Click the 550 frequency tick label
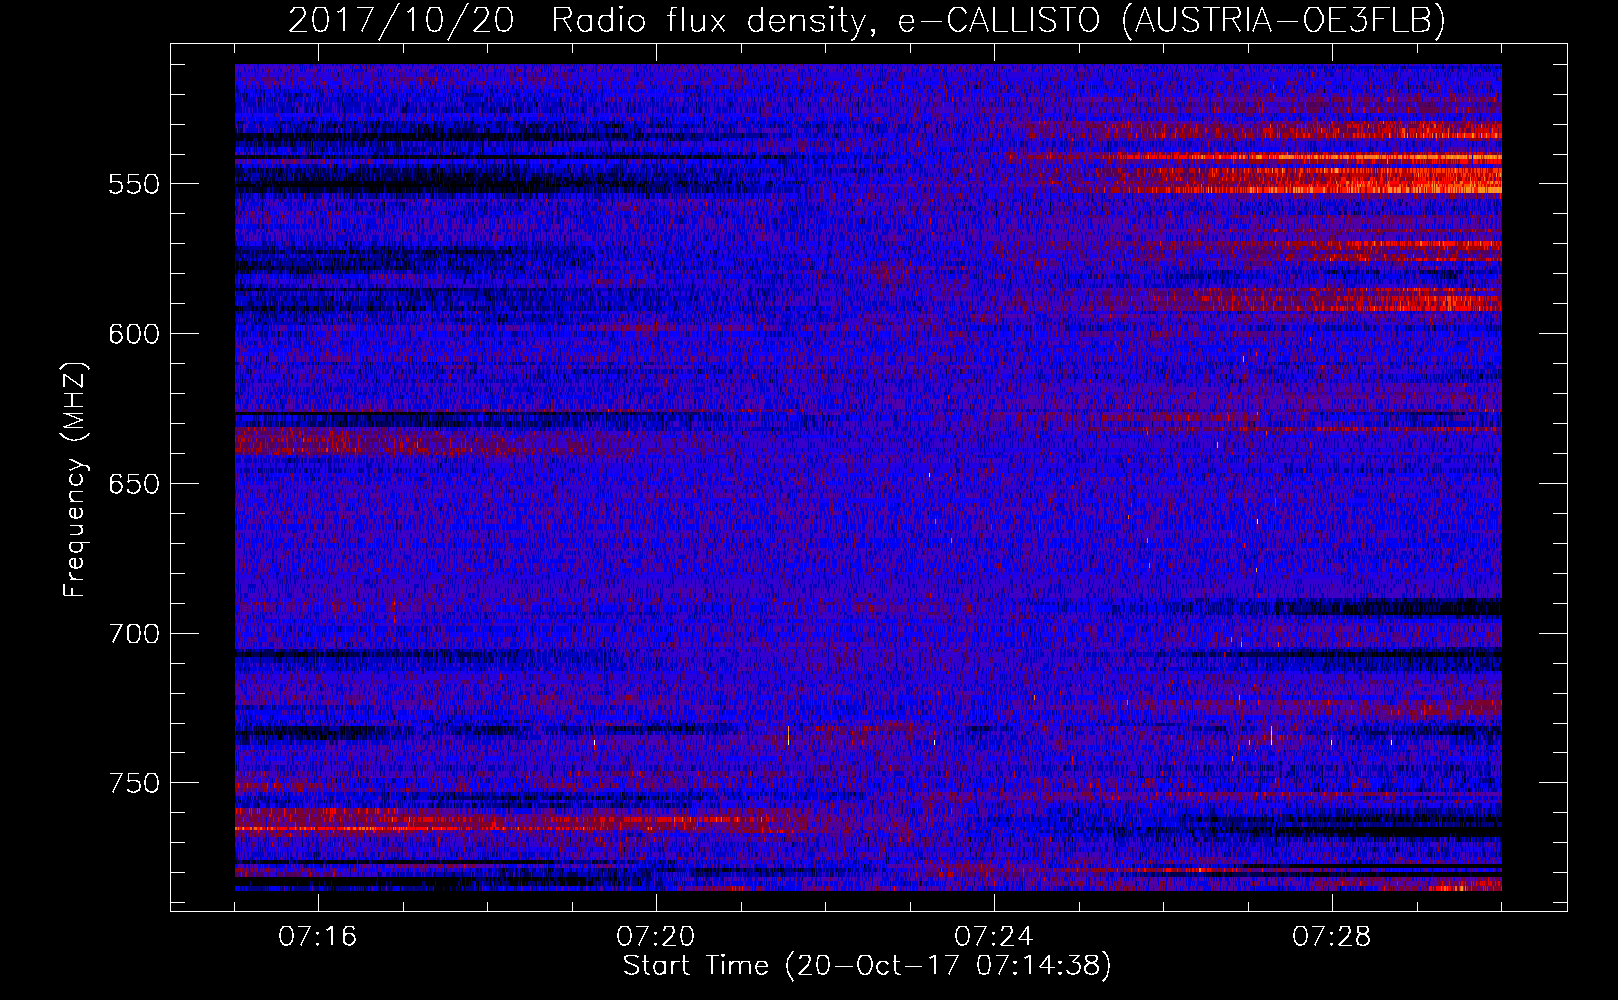1618x1000 pixels. [x=134, y=185]
